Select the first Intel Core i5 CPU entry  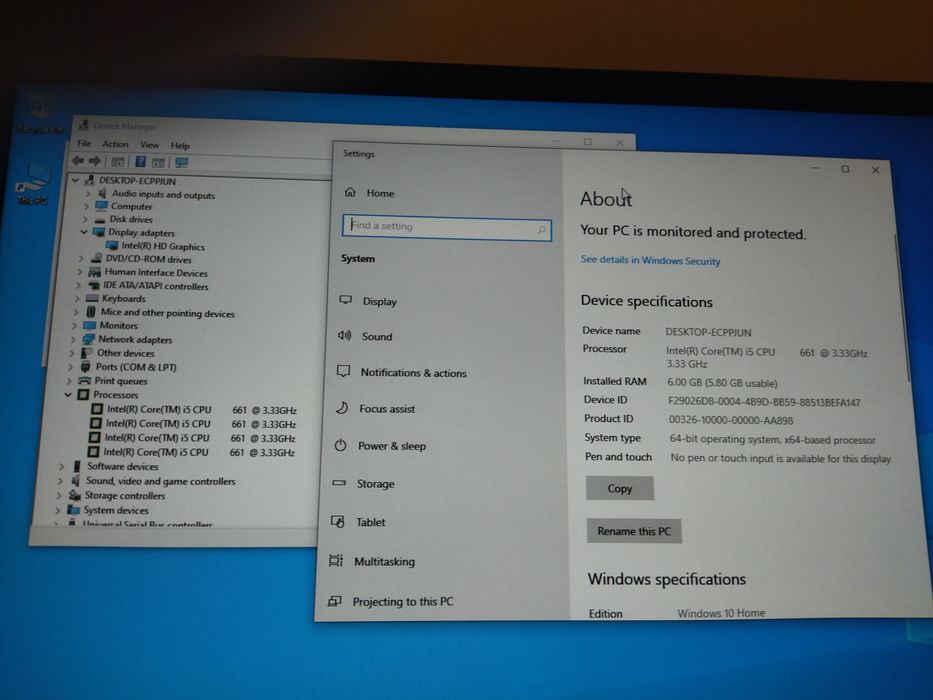pyautogui.click(x=201, y=410)
